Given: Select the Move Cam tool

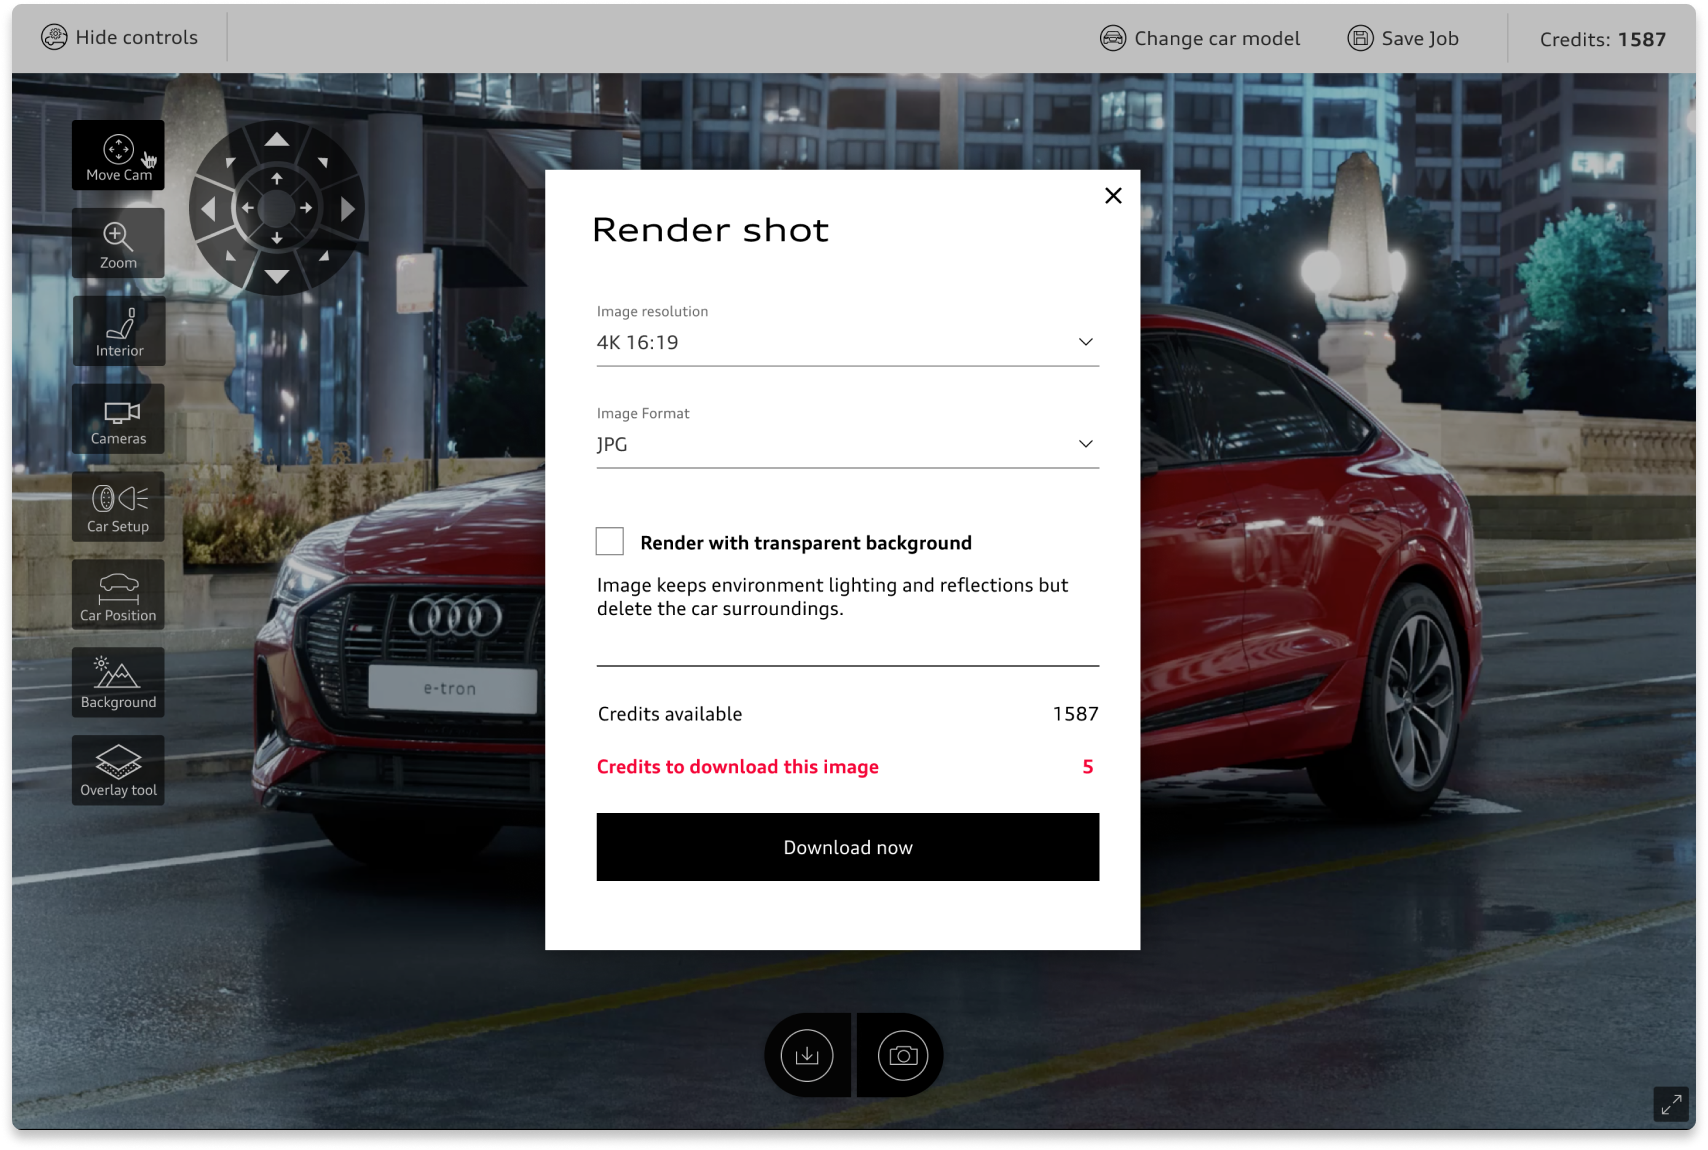Looking at the screenshot, I should click(118, 155).
